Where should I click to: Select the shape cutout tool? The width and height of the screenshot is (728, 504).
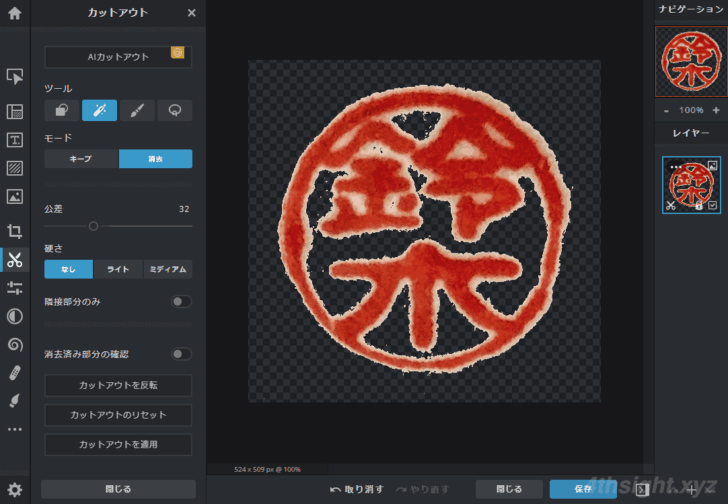(62, 111)
